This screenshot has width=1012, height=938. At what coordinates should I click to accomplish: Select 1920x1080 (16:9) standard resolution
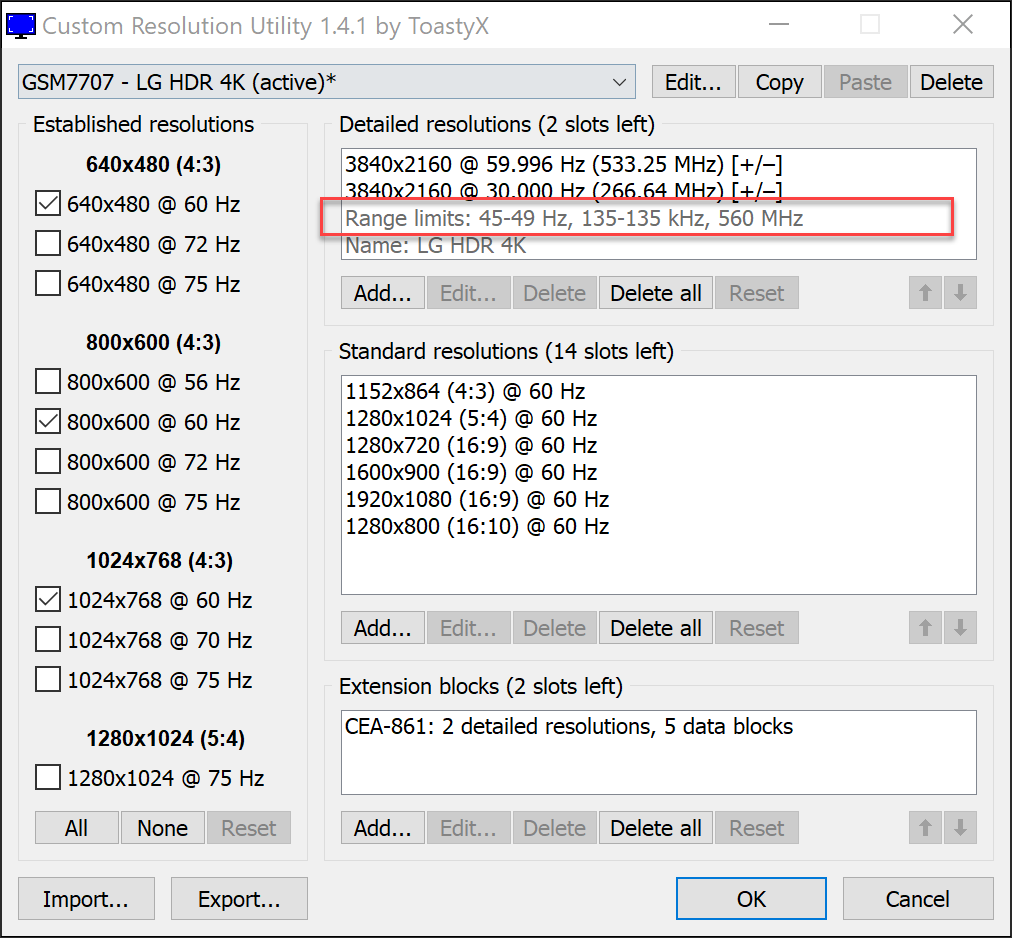tap(477, 499)
